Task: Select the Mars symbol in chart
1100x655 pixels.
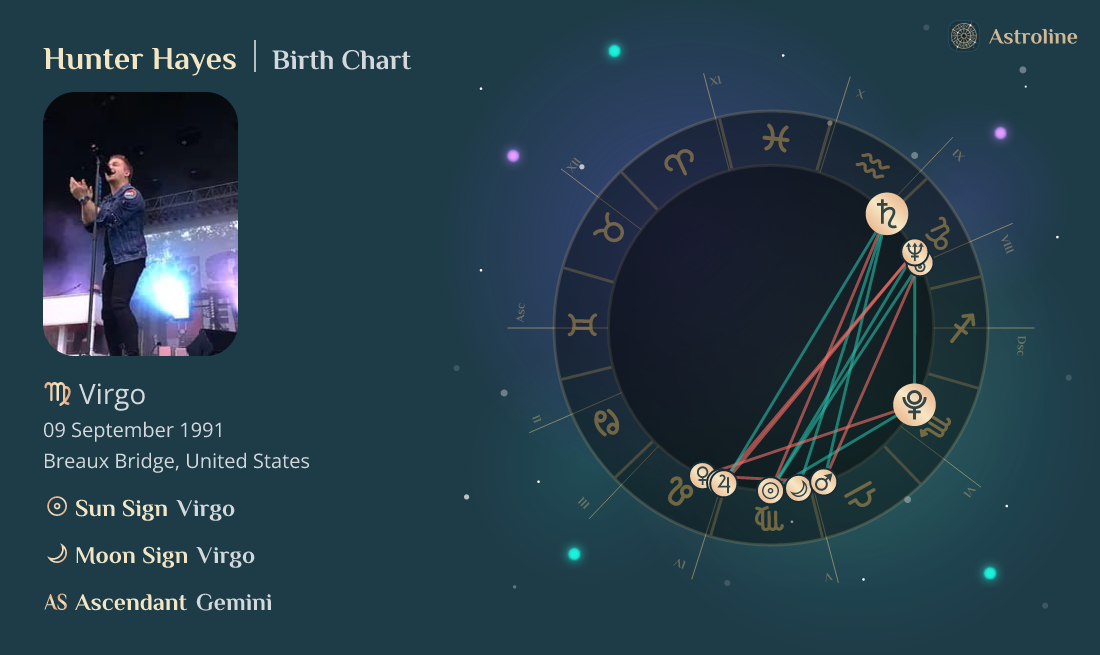Action: coord(824,482)
